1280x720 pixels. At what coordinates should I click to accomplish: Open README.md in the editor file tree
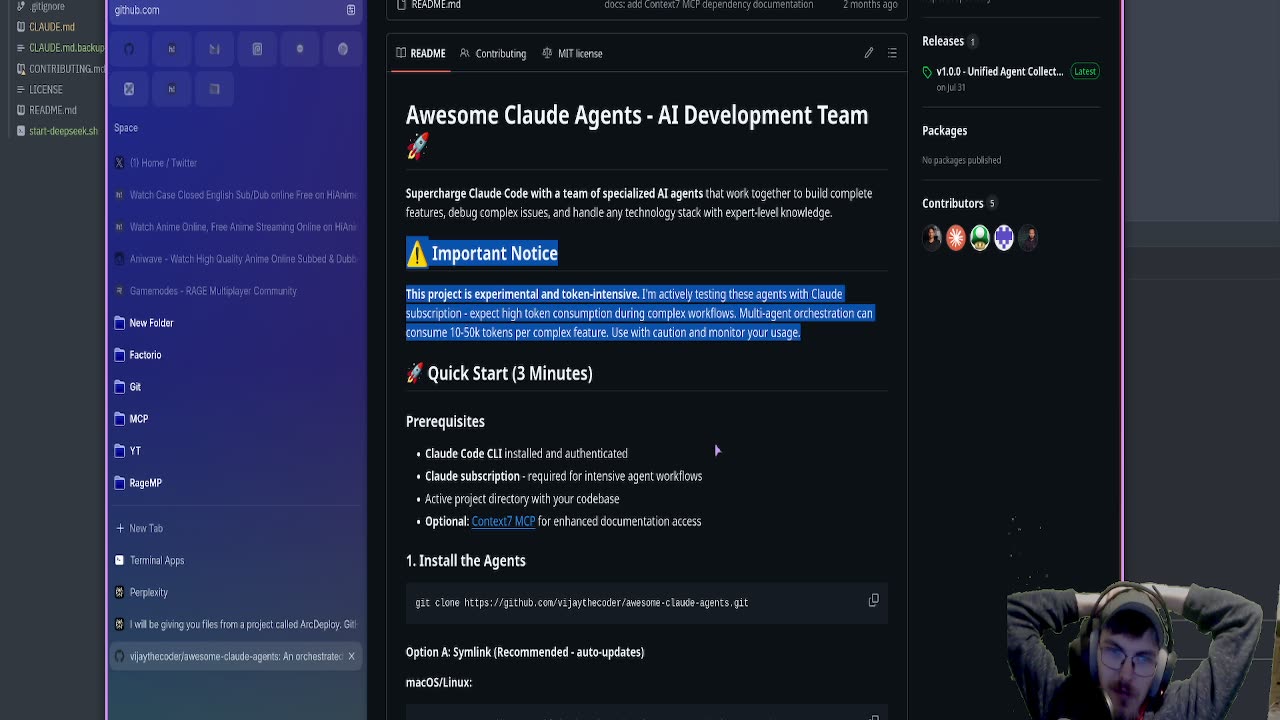click(x=53, y=110)
